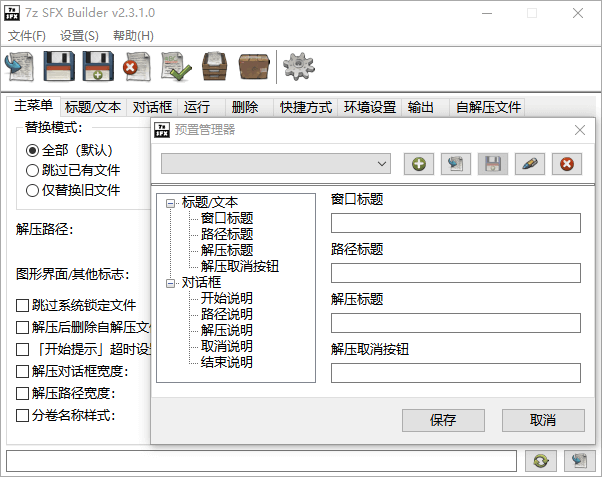Save as new config floppy icon with plus
Screen dimensions: 602x477
point(98,67)
